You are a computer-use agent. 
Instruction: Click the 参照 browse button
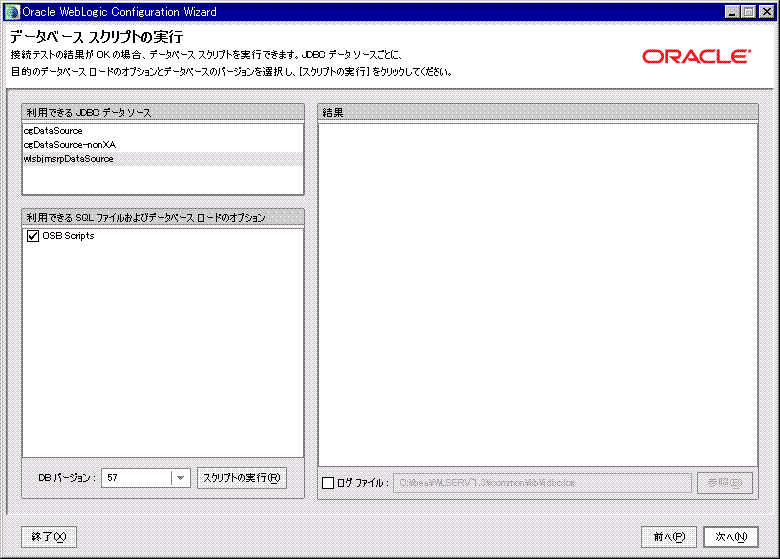(x=725, y=482)
